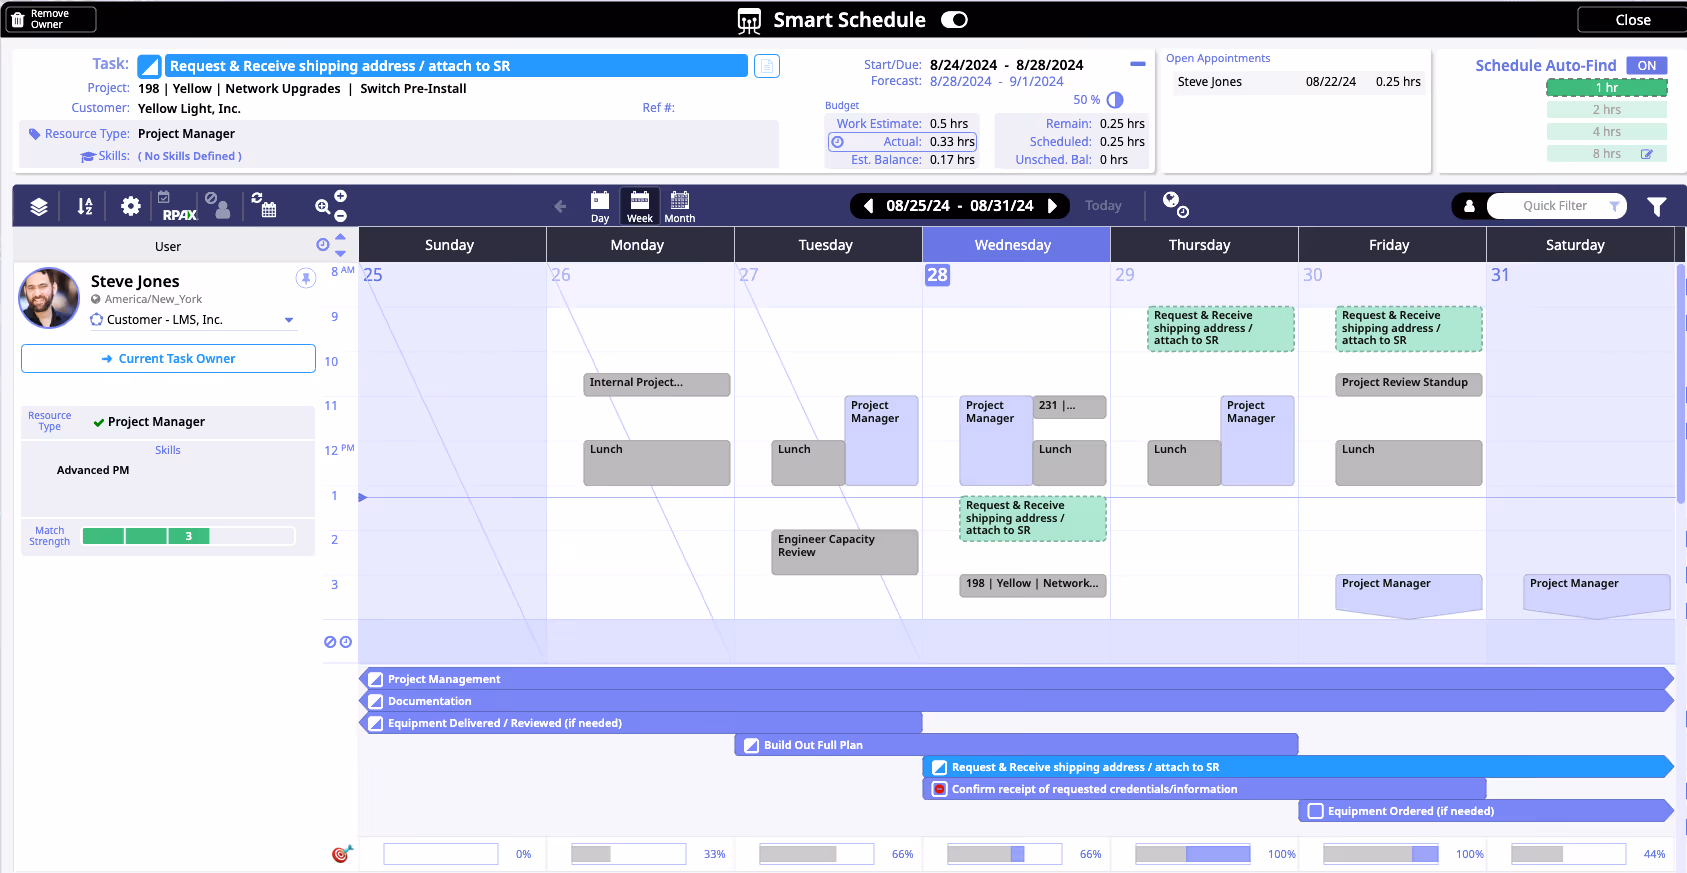
Task: Click the target icon at bottom left
Action: point(342,854)
